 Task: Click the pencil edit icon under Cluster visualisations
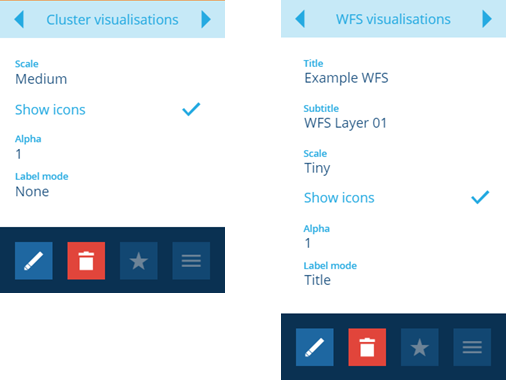(x=34, y=261)
